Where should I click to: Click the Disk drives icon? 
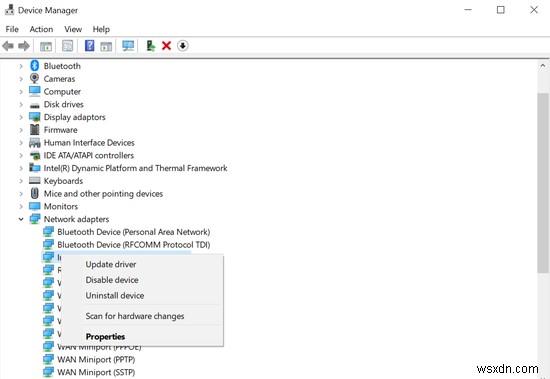tap(35, 105)
